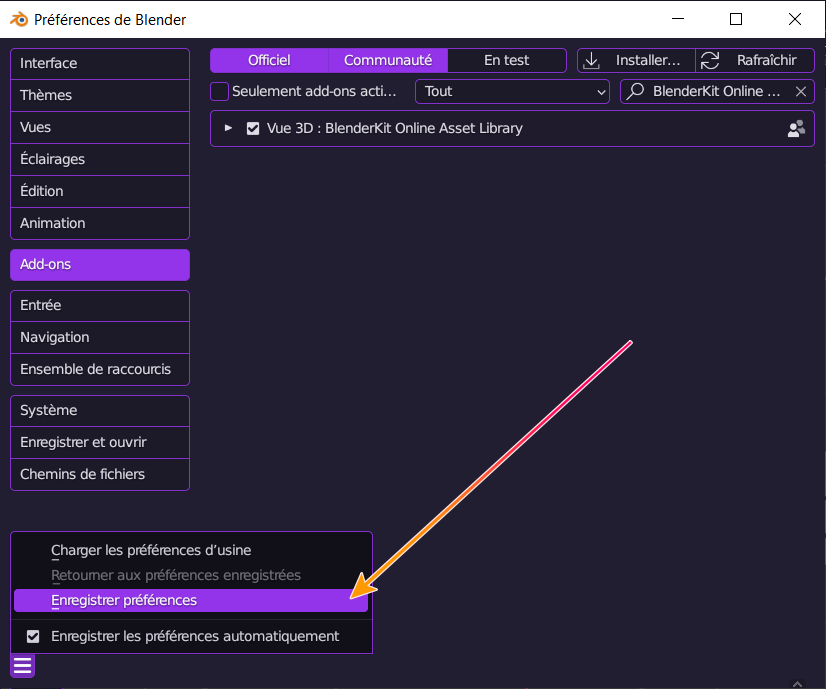Click the community user icon on BlenderKit row

(x=796, y=129)
